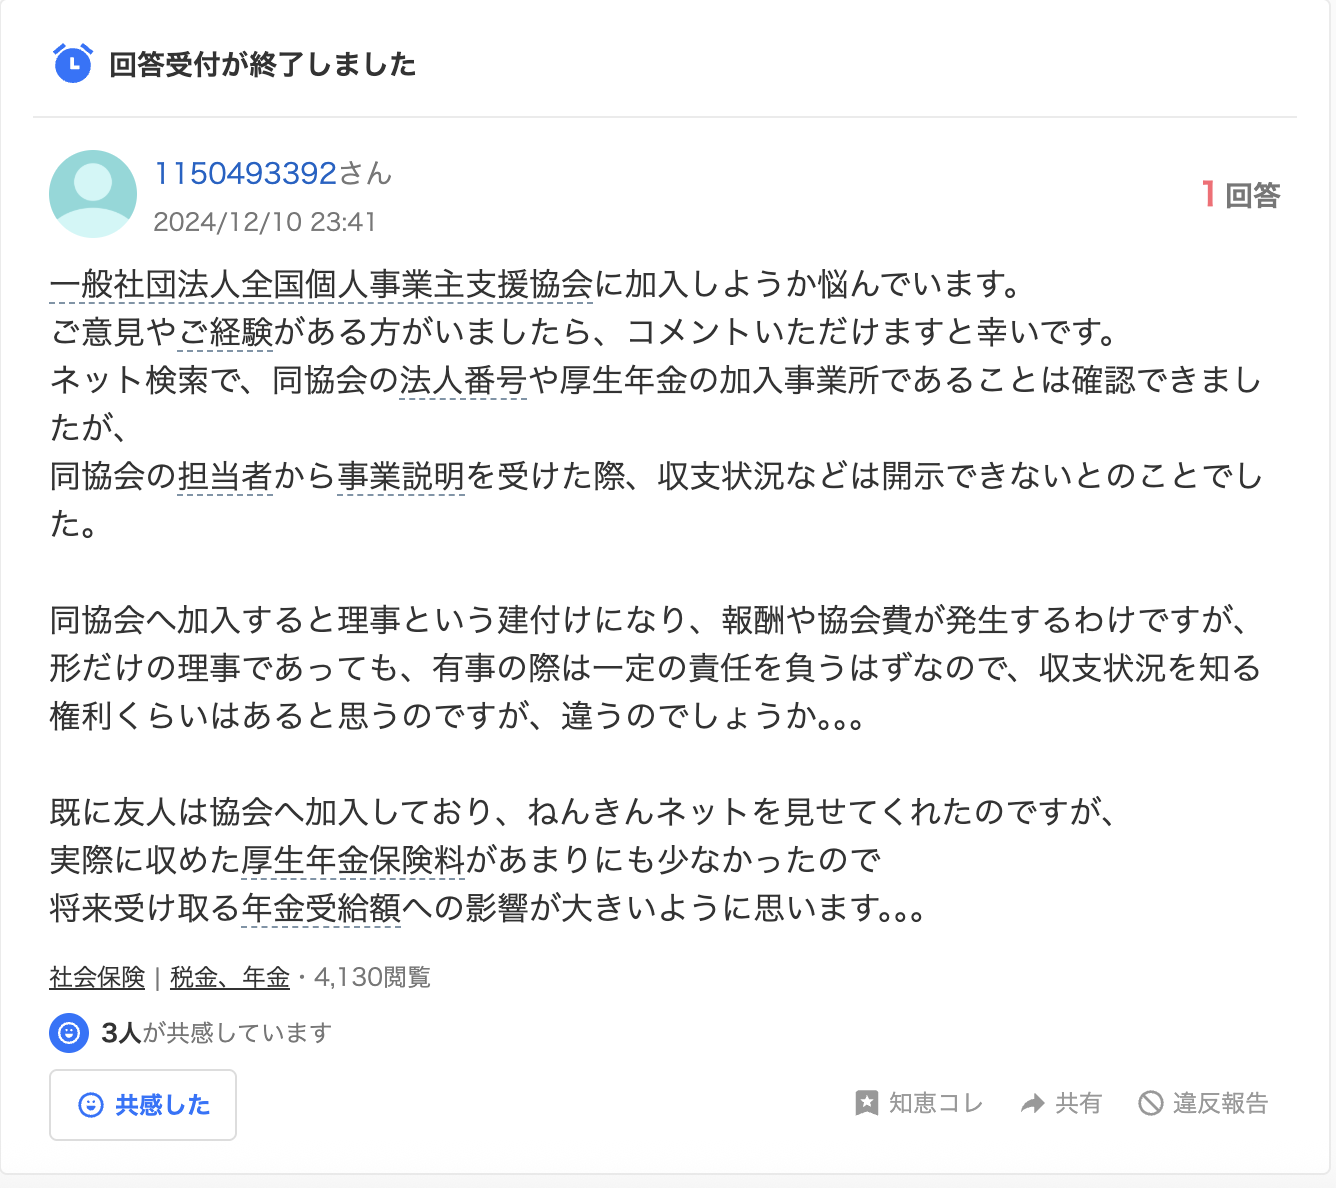Click the alarm clock icon next to 回答受付が終了しました
The width and height of the screenshot is (1336, 1188).
(x=71, y=65)
